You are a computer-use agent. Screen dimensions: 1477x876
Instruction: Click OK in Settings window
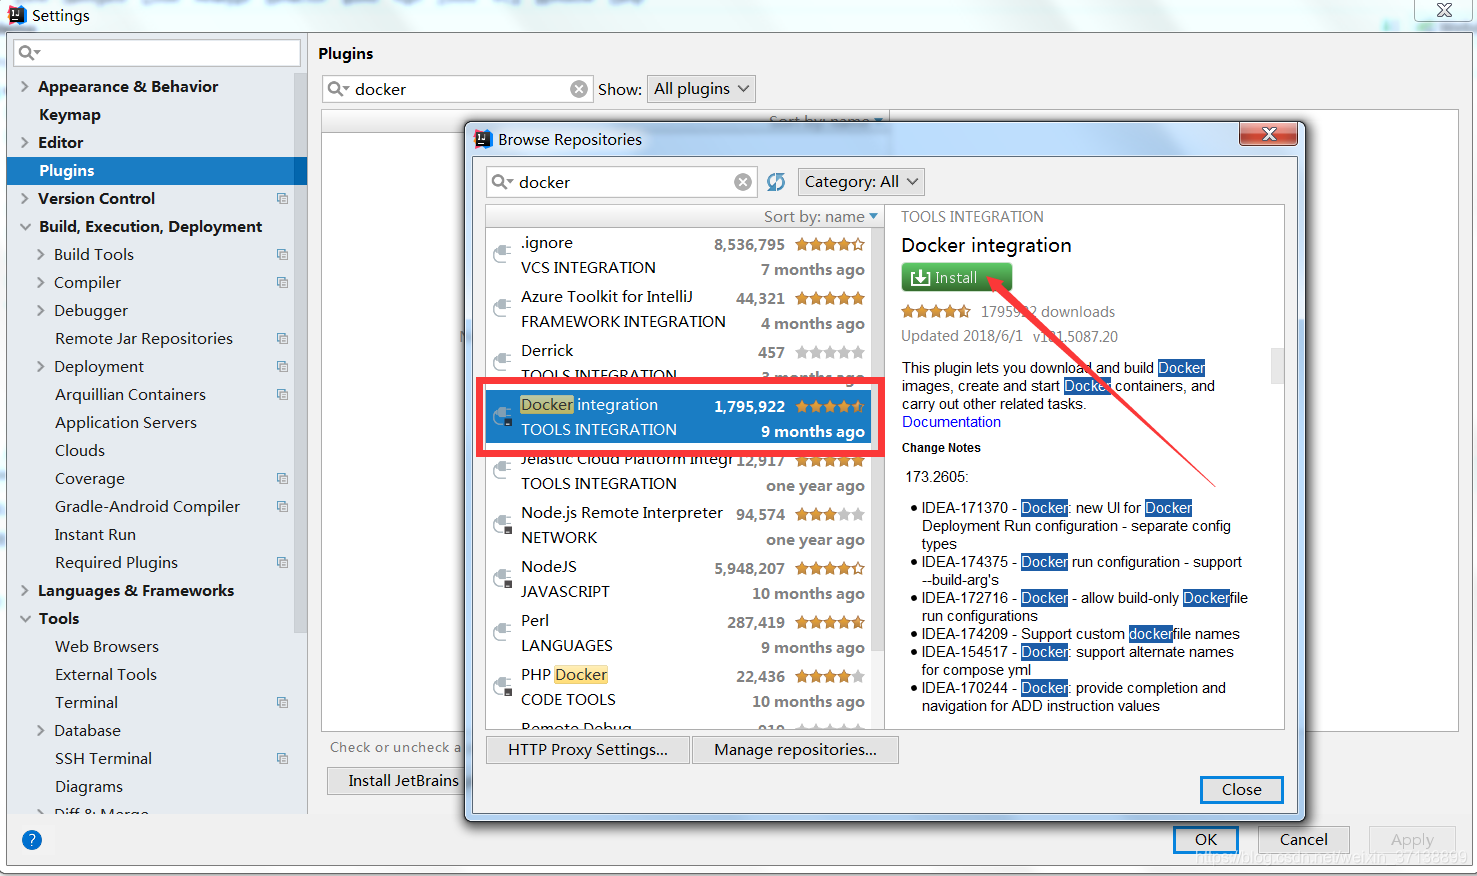pos(1206,840)
